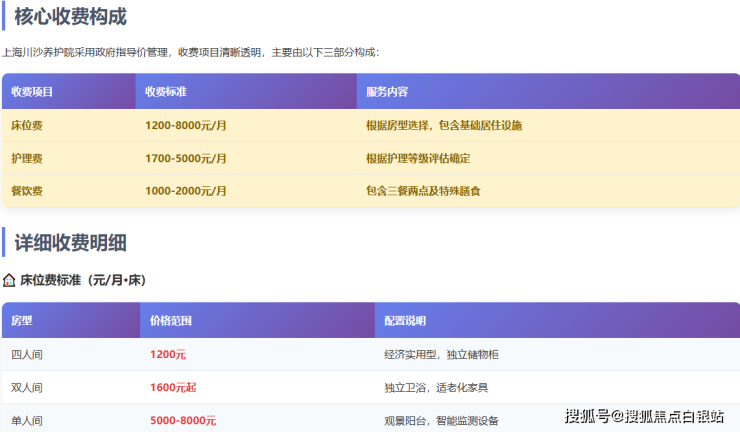740x432 pixels.
Task: Select the 收费标准 column header
Action: click(166, 92)
